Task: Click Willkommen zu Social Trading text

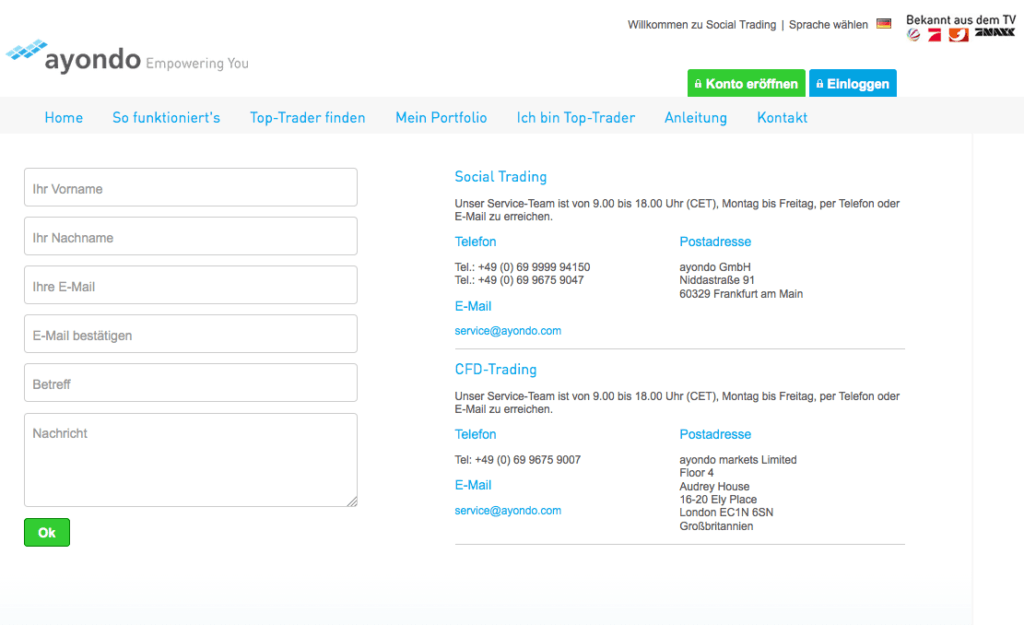Action: point(701,25)
